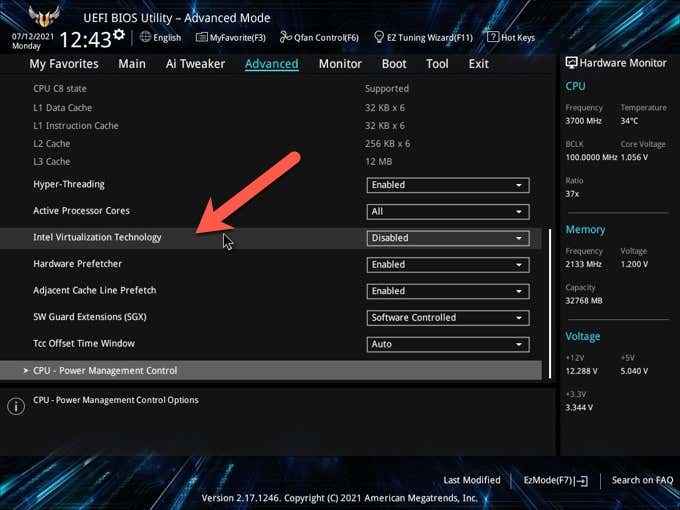This screenshot has height=510, width=680.
Task: Click the L1 Data Cache row
Action: click(x=271, y=108)
